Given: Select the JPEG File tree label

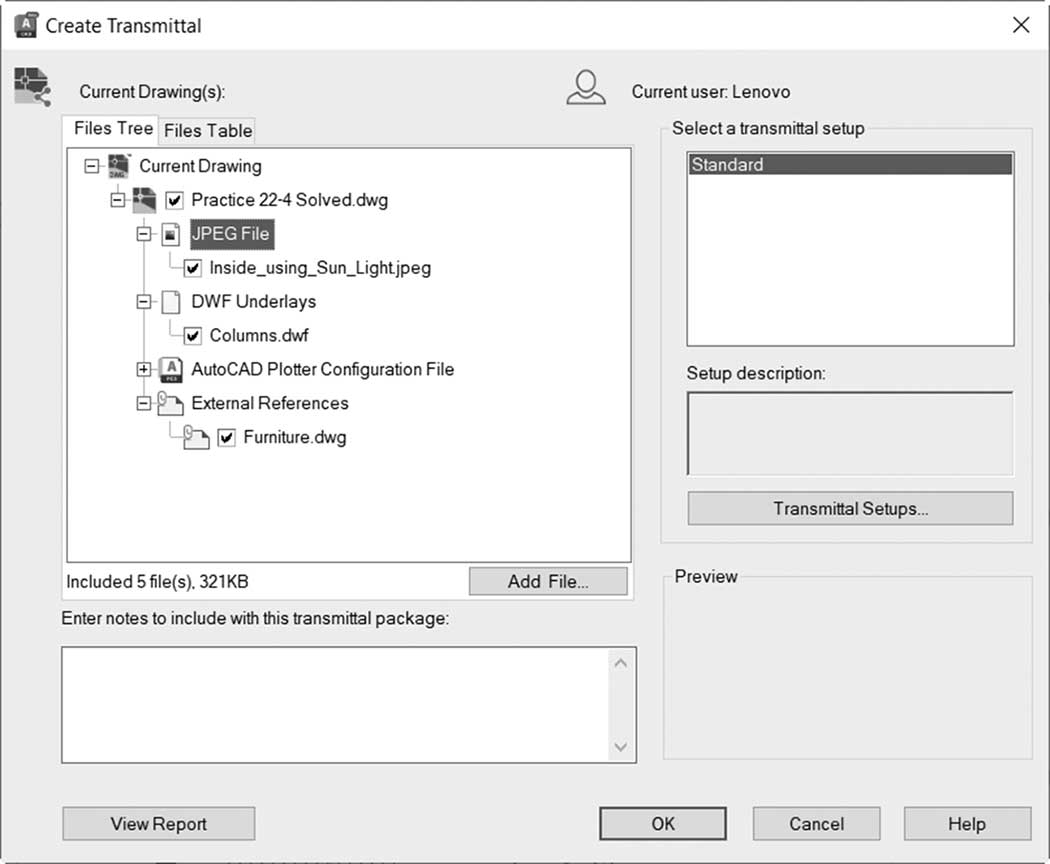Looking at the screenshot, I should click(x=231, y=234).
